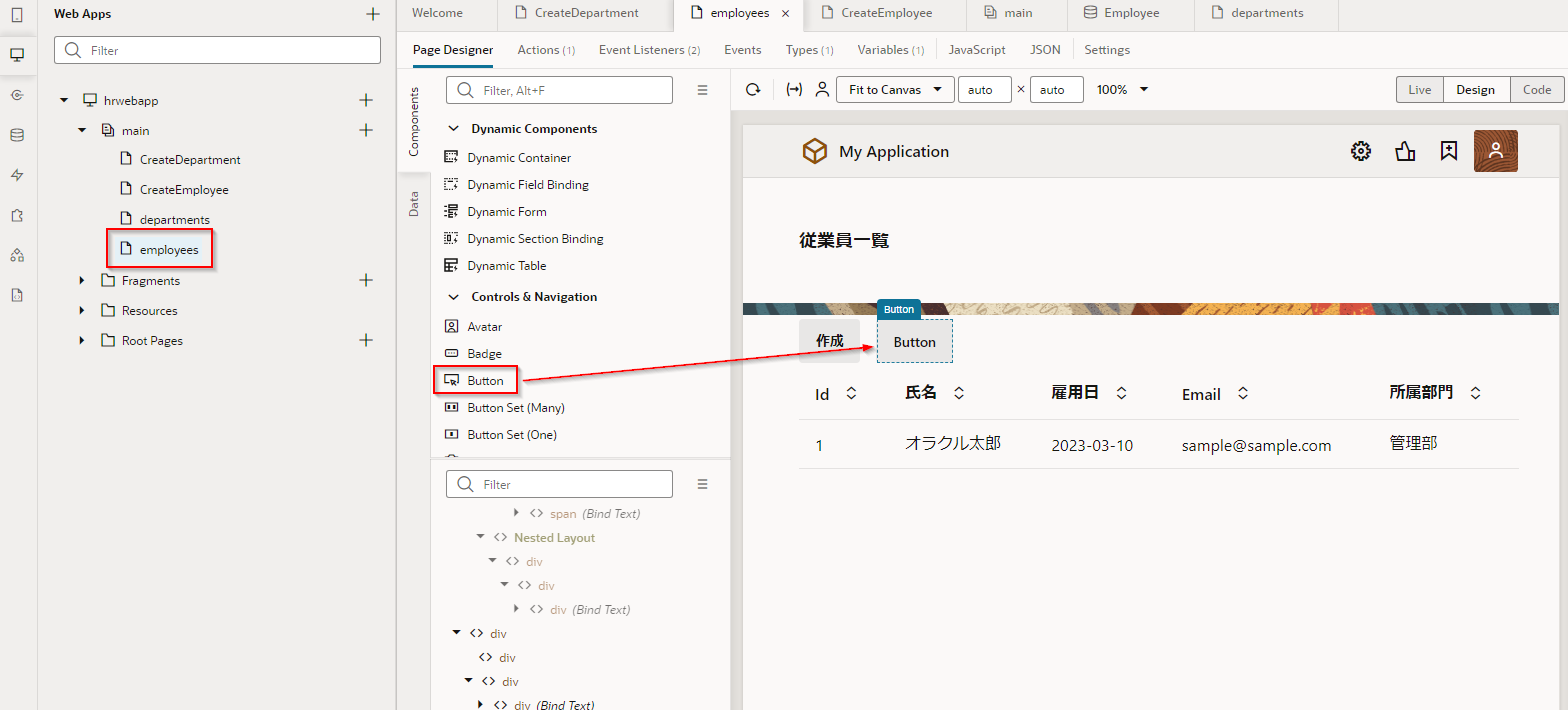1568x710 pixels.
Task: Switch to the CreateEmployee editor tab
Action: click(885, 14)
